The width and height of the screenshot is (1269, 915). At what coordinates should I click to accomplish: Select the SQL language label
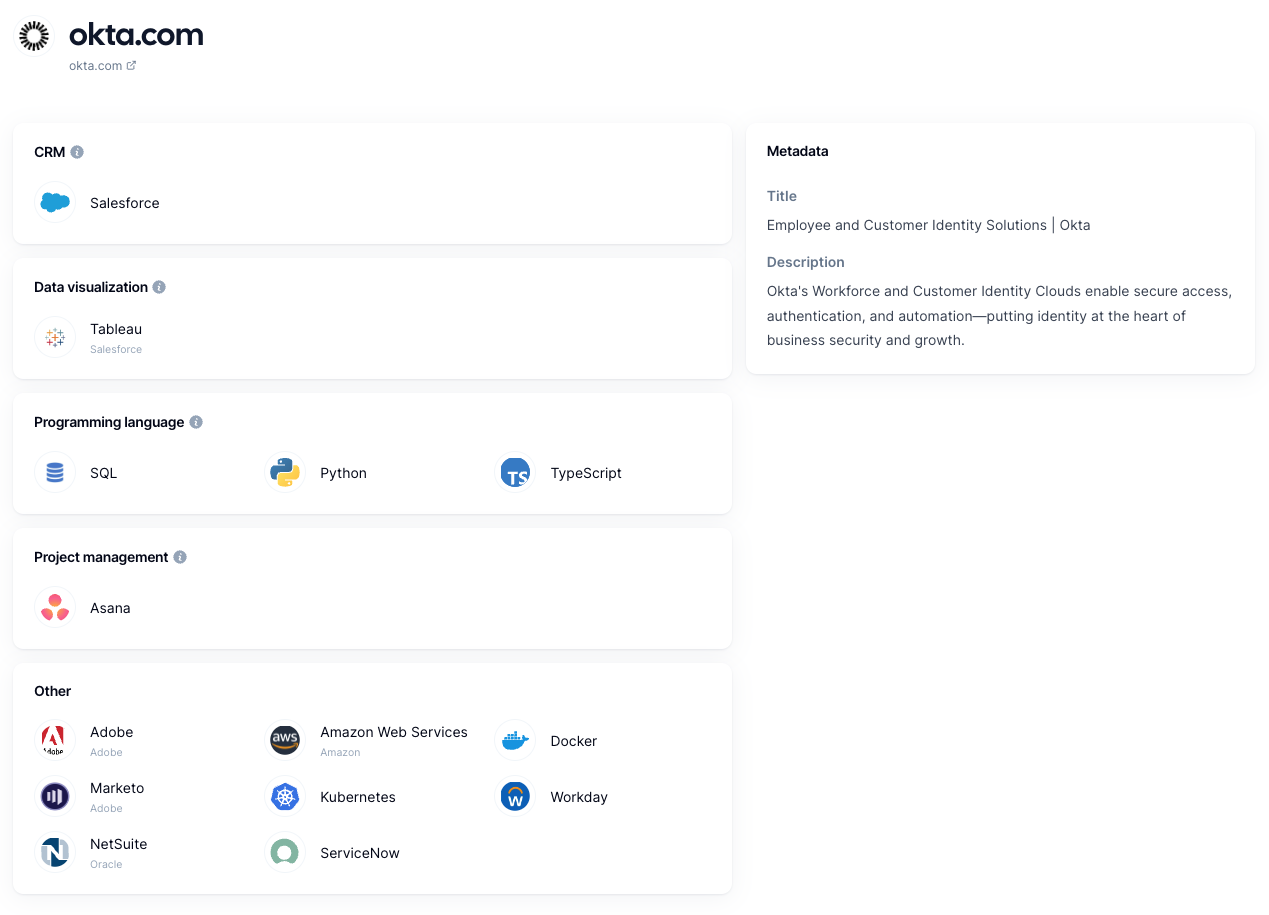click(x=104, y=473)
